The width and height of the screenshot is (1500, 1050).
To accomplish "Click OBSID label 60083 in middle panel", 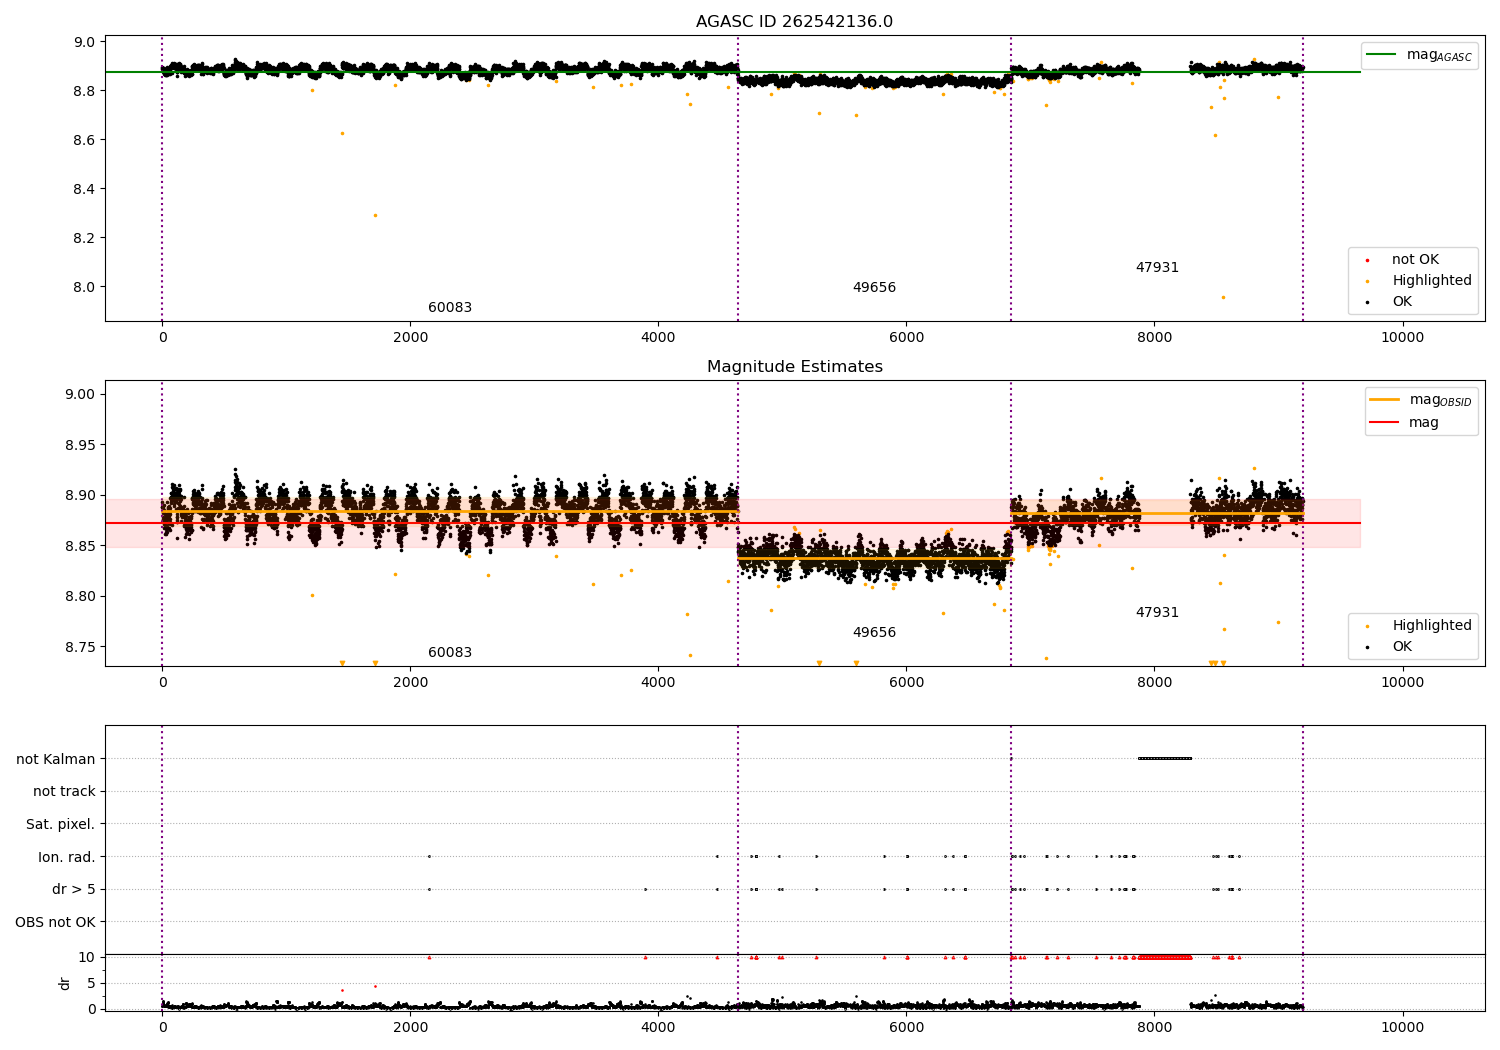I will [x=450, y=653].
